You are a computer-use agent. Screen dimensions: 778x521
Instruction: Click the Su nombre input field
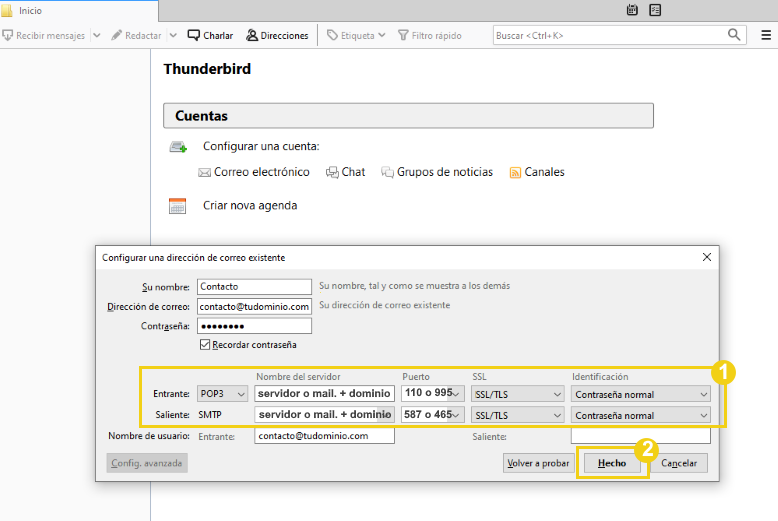tap(254, 287)
